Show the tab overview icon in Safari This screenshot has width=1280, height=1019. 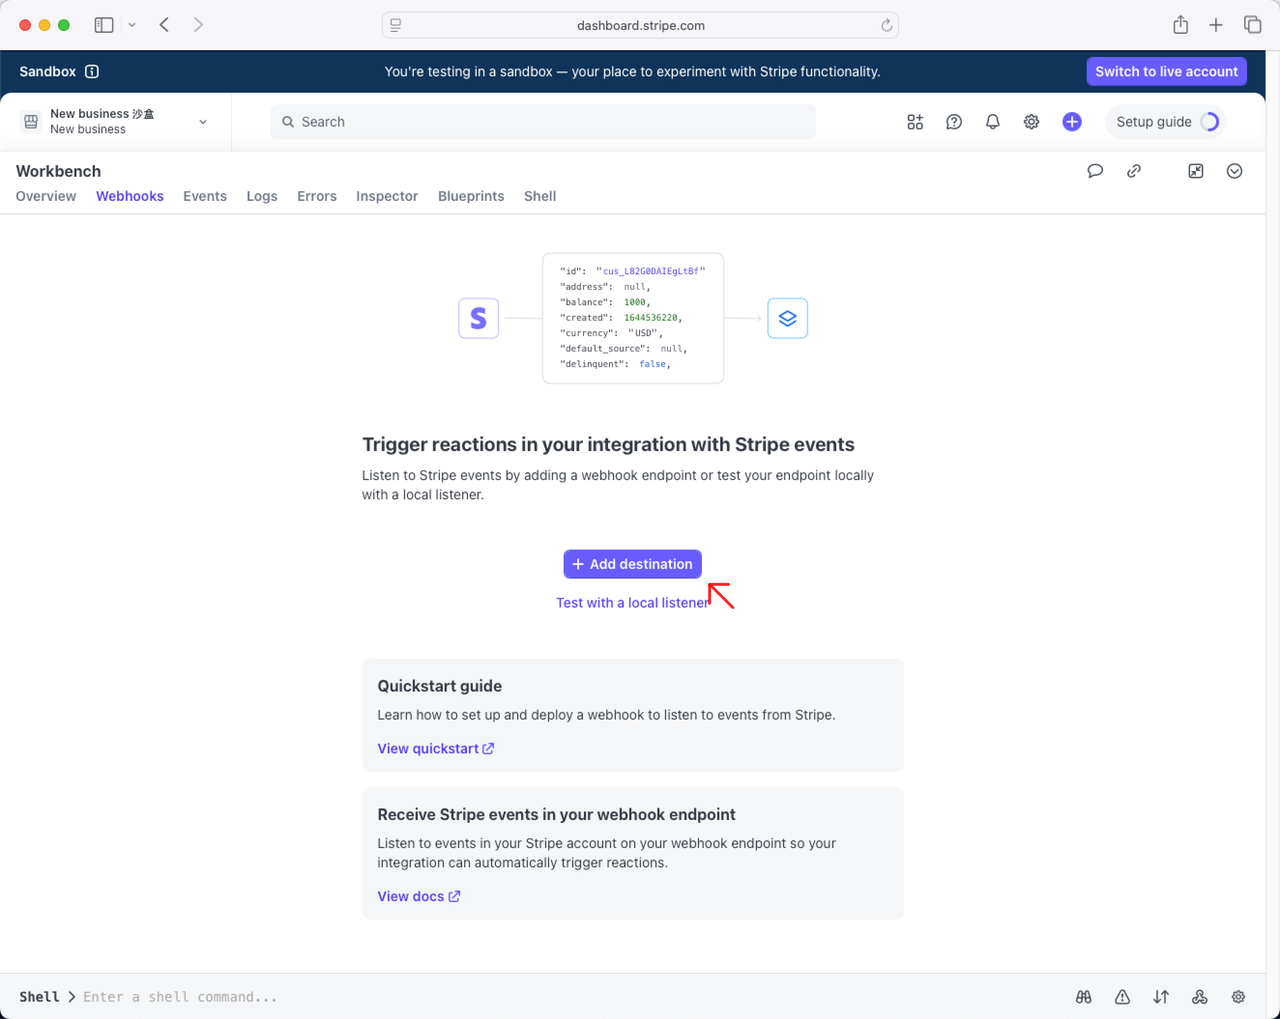coord(1252,25)
